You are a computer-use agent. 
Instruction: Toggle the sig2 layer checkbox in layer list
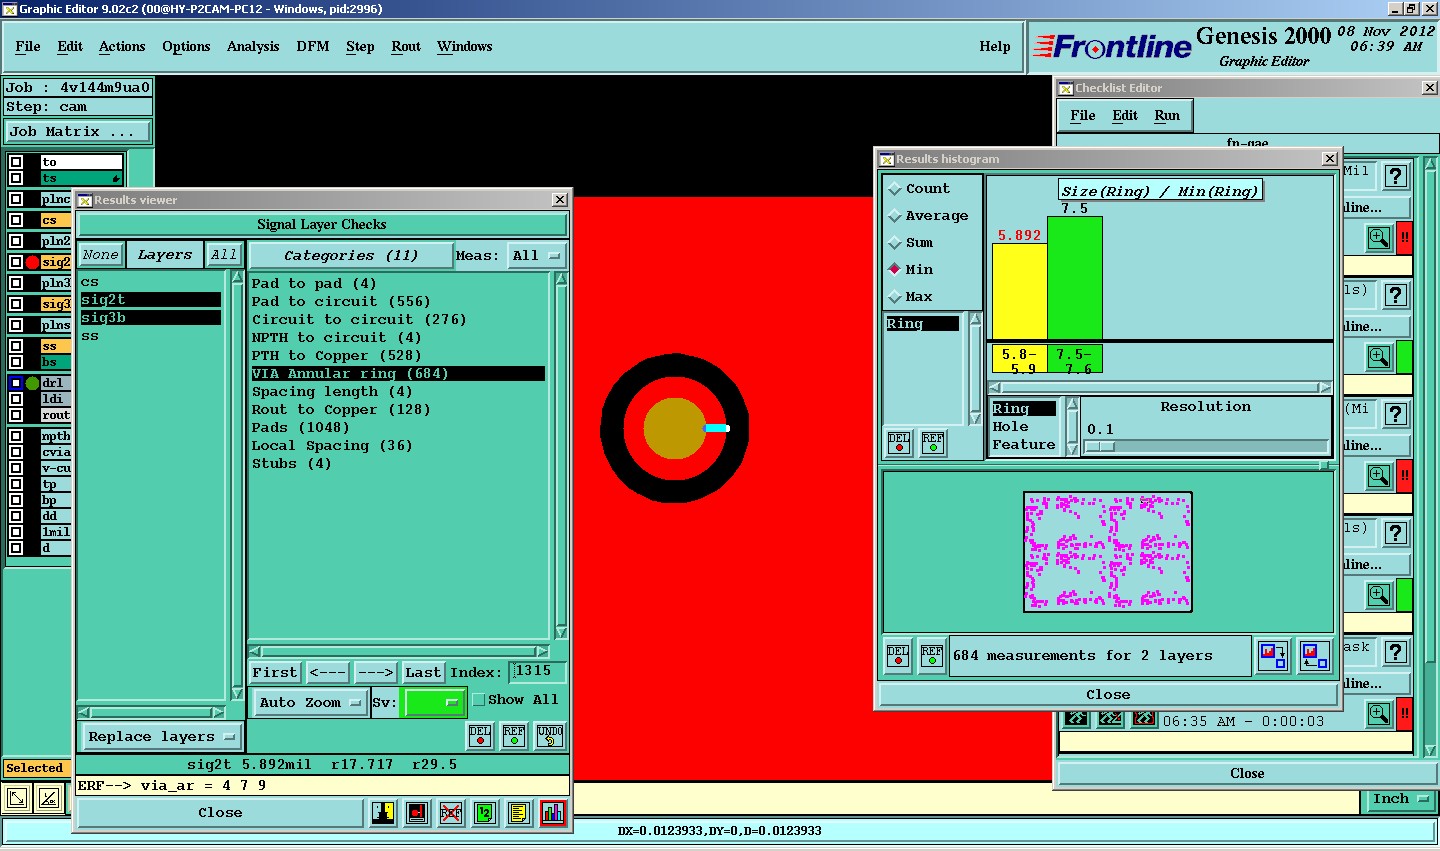point(16,262)
